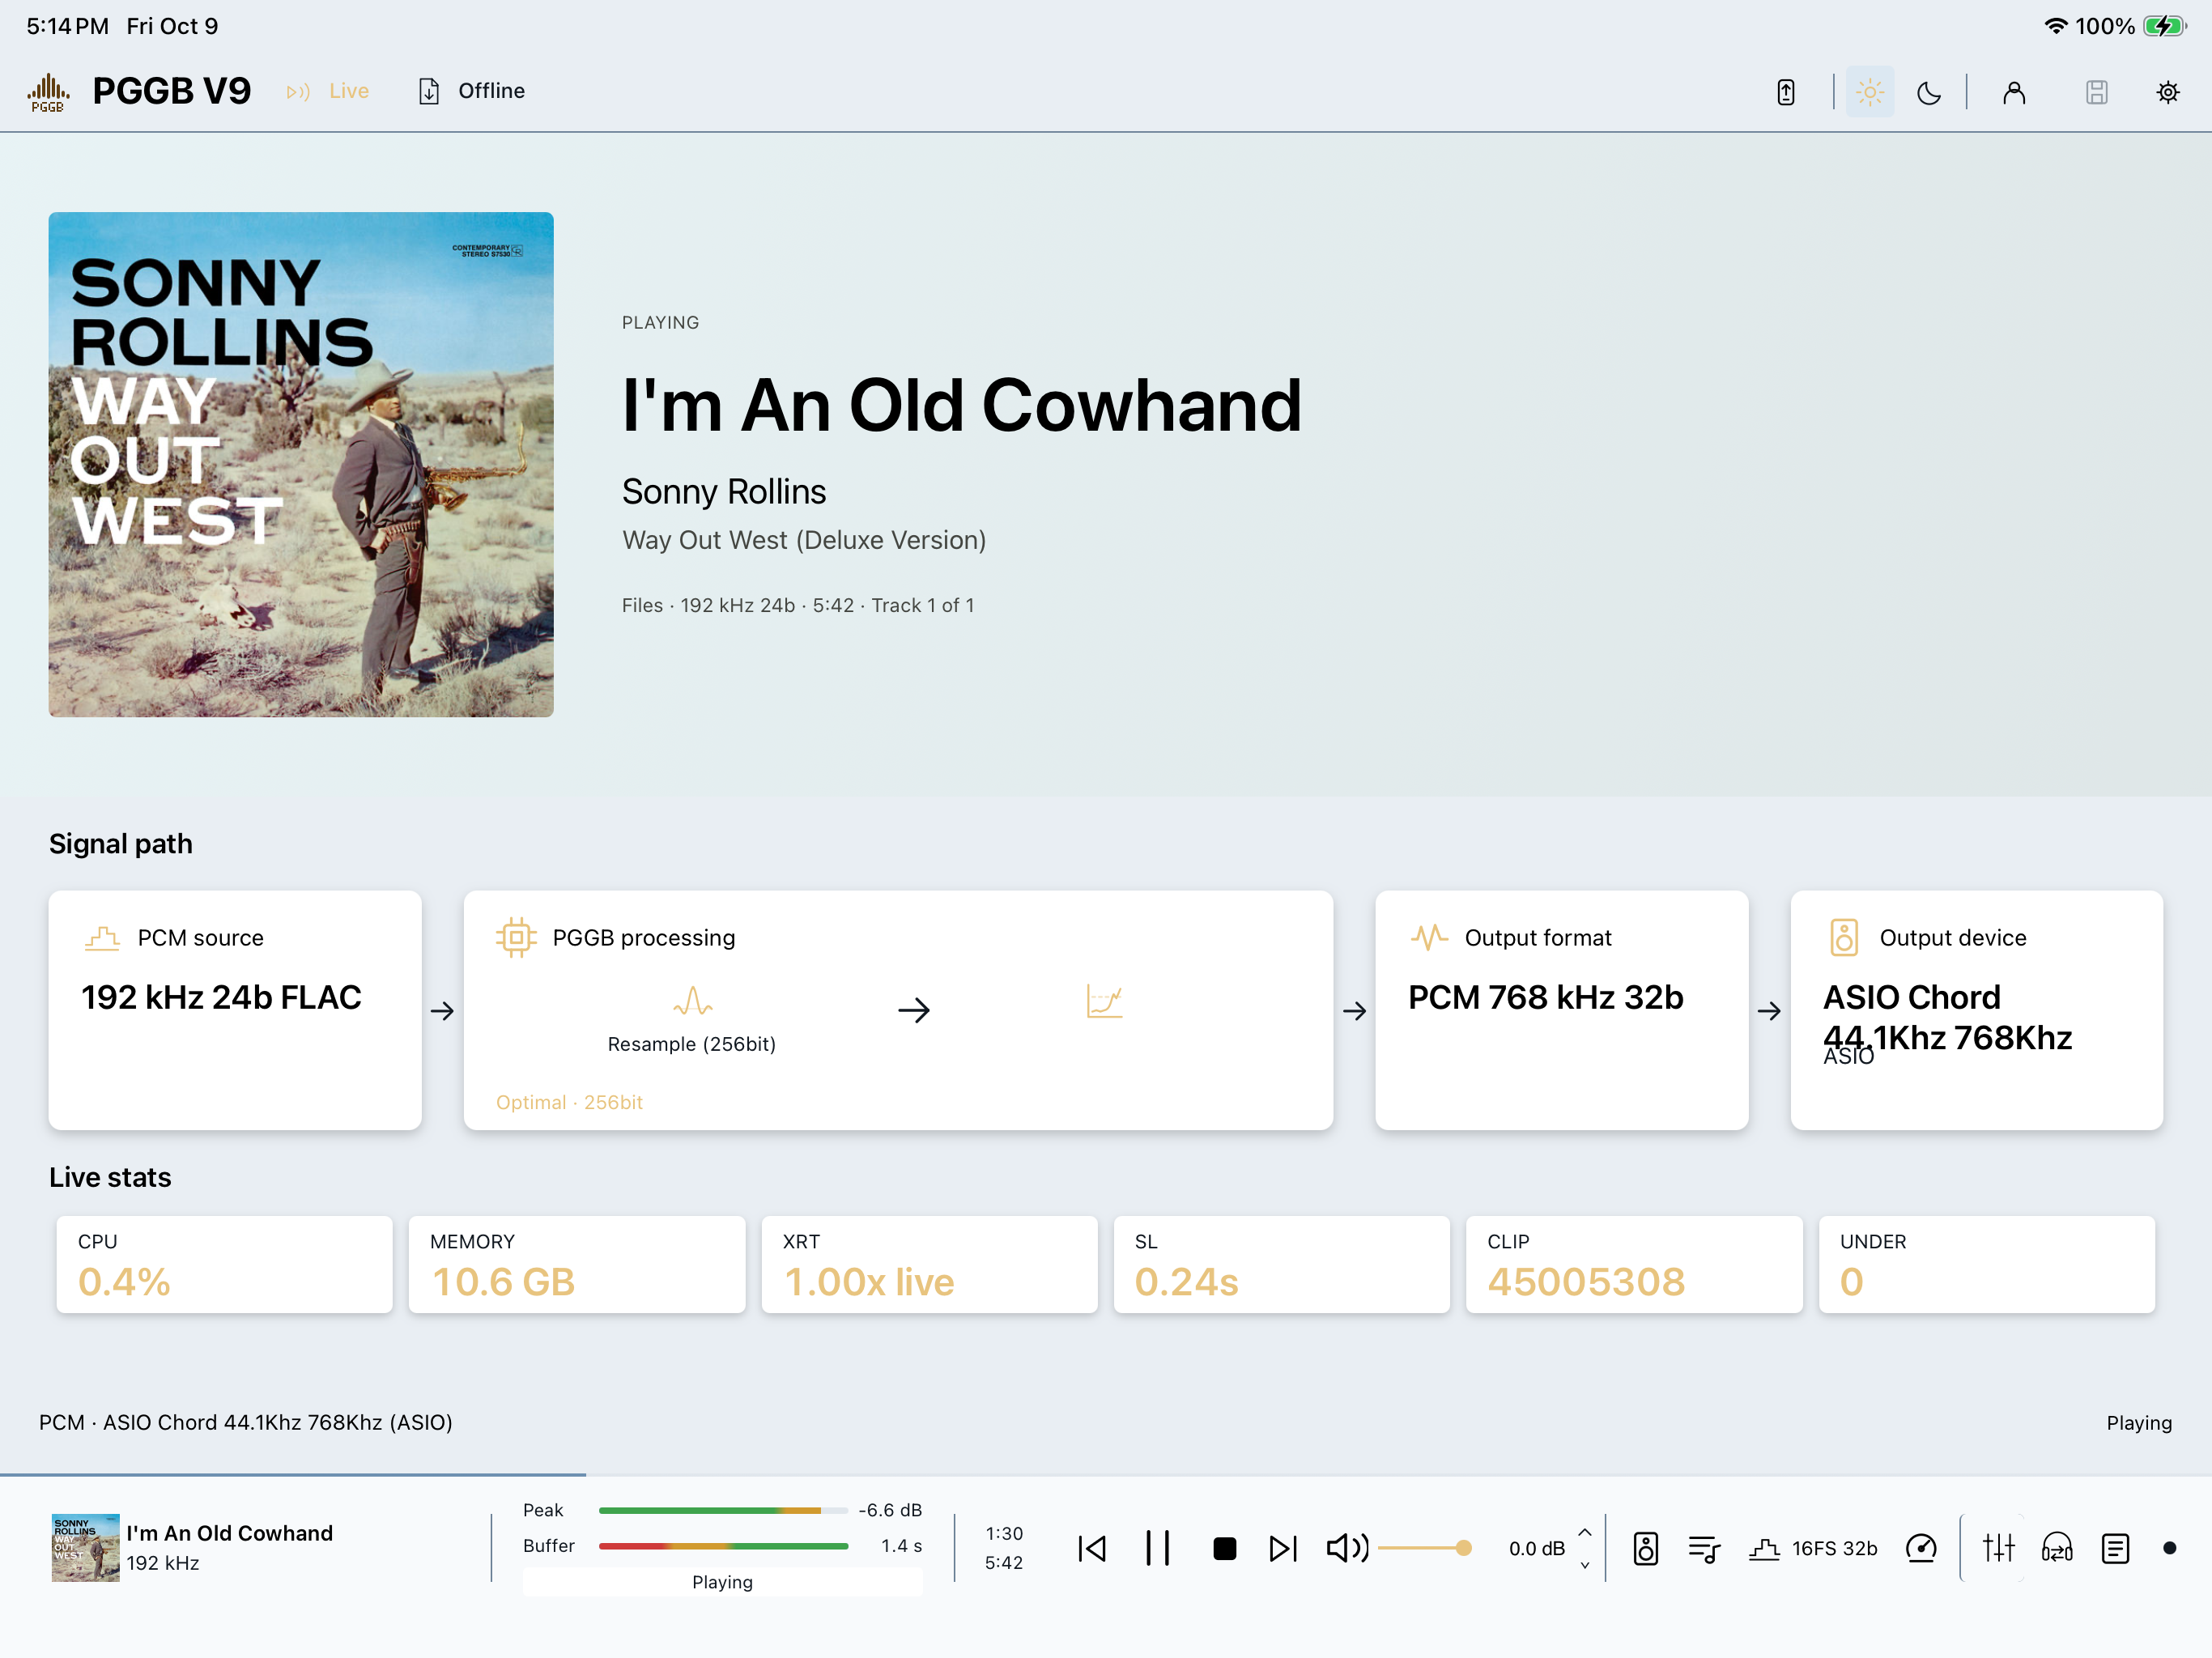
Task: Click the device upload icon in header
Action: (x=1786, y=92)
